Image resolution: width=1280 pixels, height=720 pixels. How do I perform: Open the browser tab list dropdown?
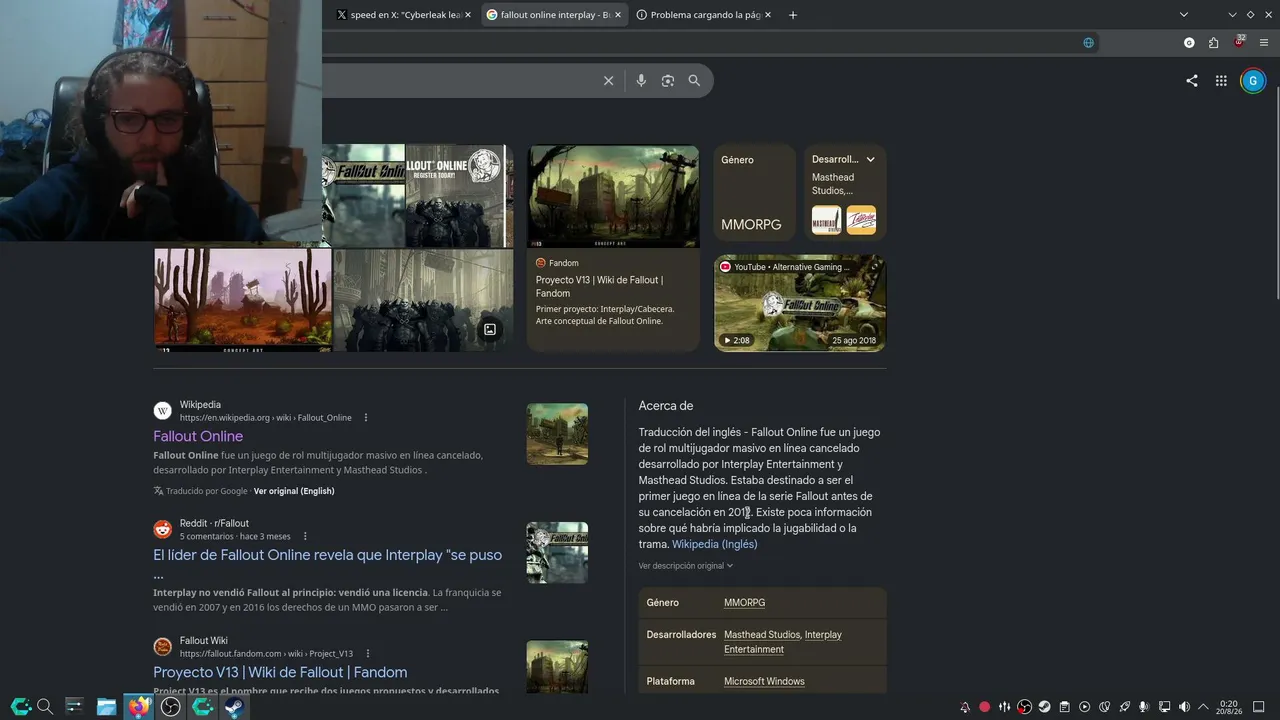[x=1184, y=15]
